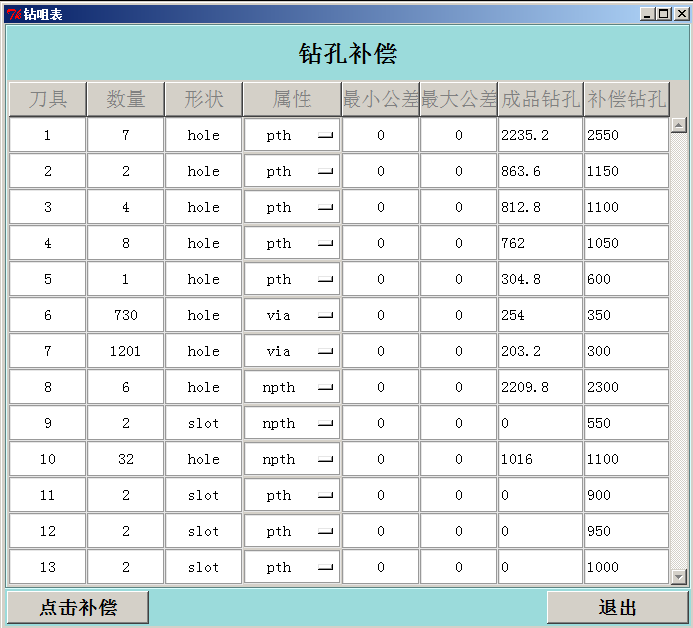Click the 形状 column header
Screen dimensions: 693x628
click(x=204, y=99)
